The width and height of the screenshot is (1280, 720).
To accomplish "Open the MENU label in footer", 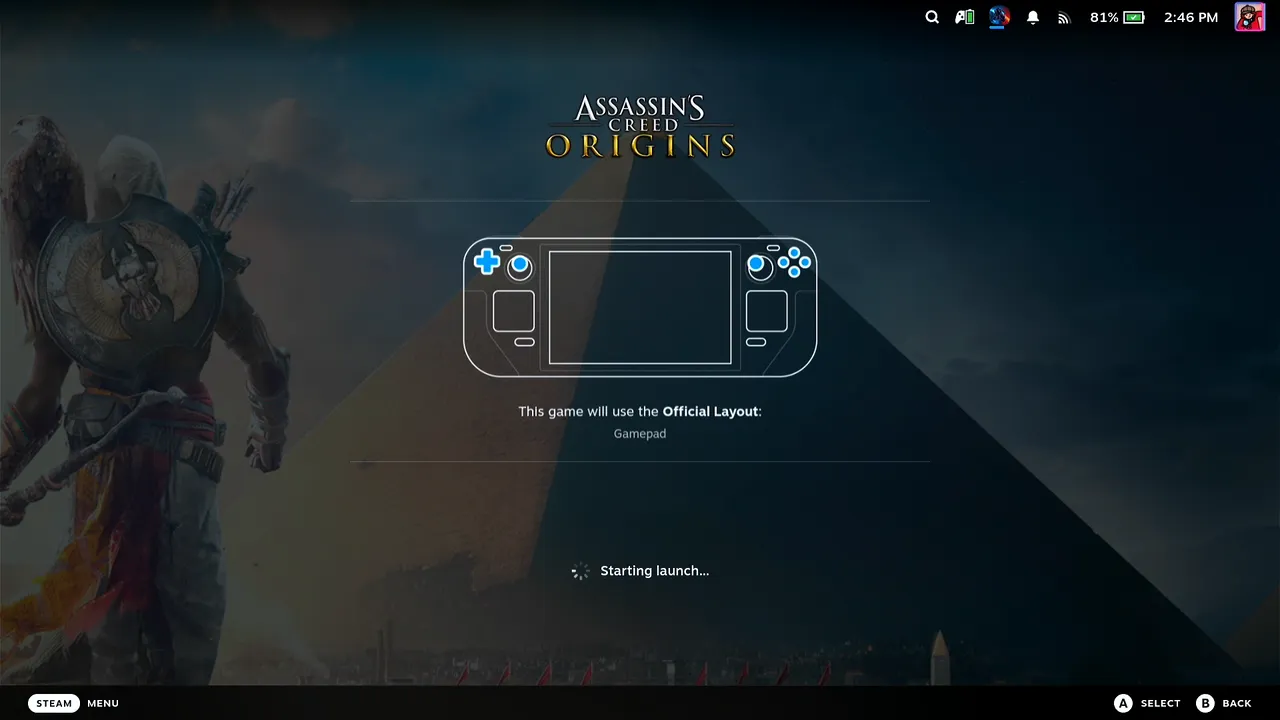I will pos(103,703).
